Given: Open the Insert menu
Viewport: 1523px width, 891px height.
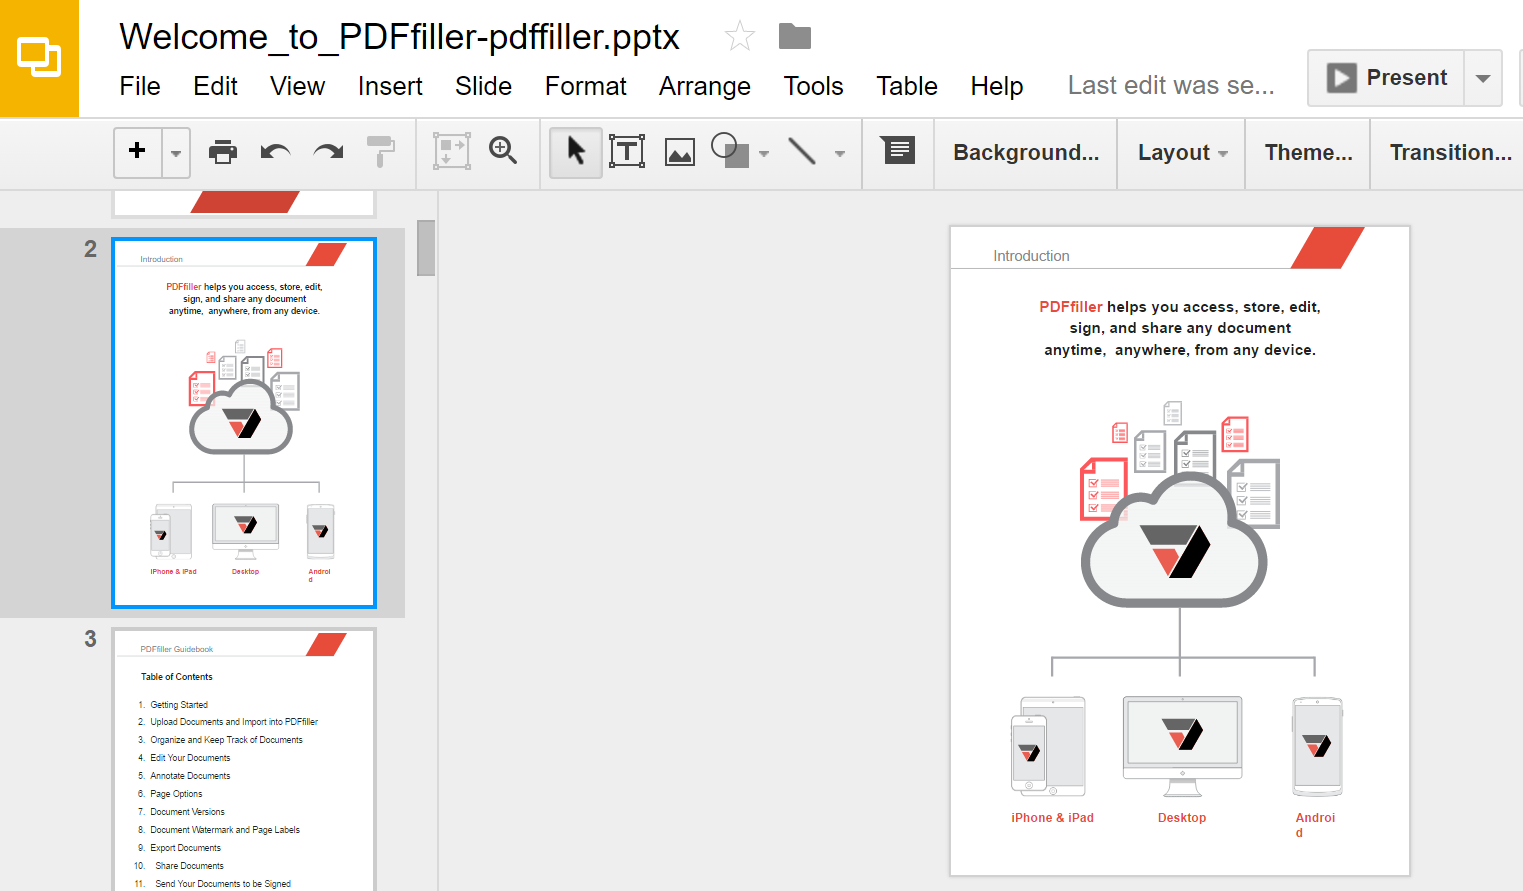Looking at the screenshot, I should [x=390, y=86].
